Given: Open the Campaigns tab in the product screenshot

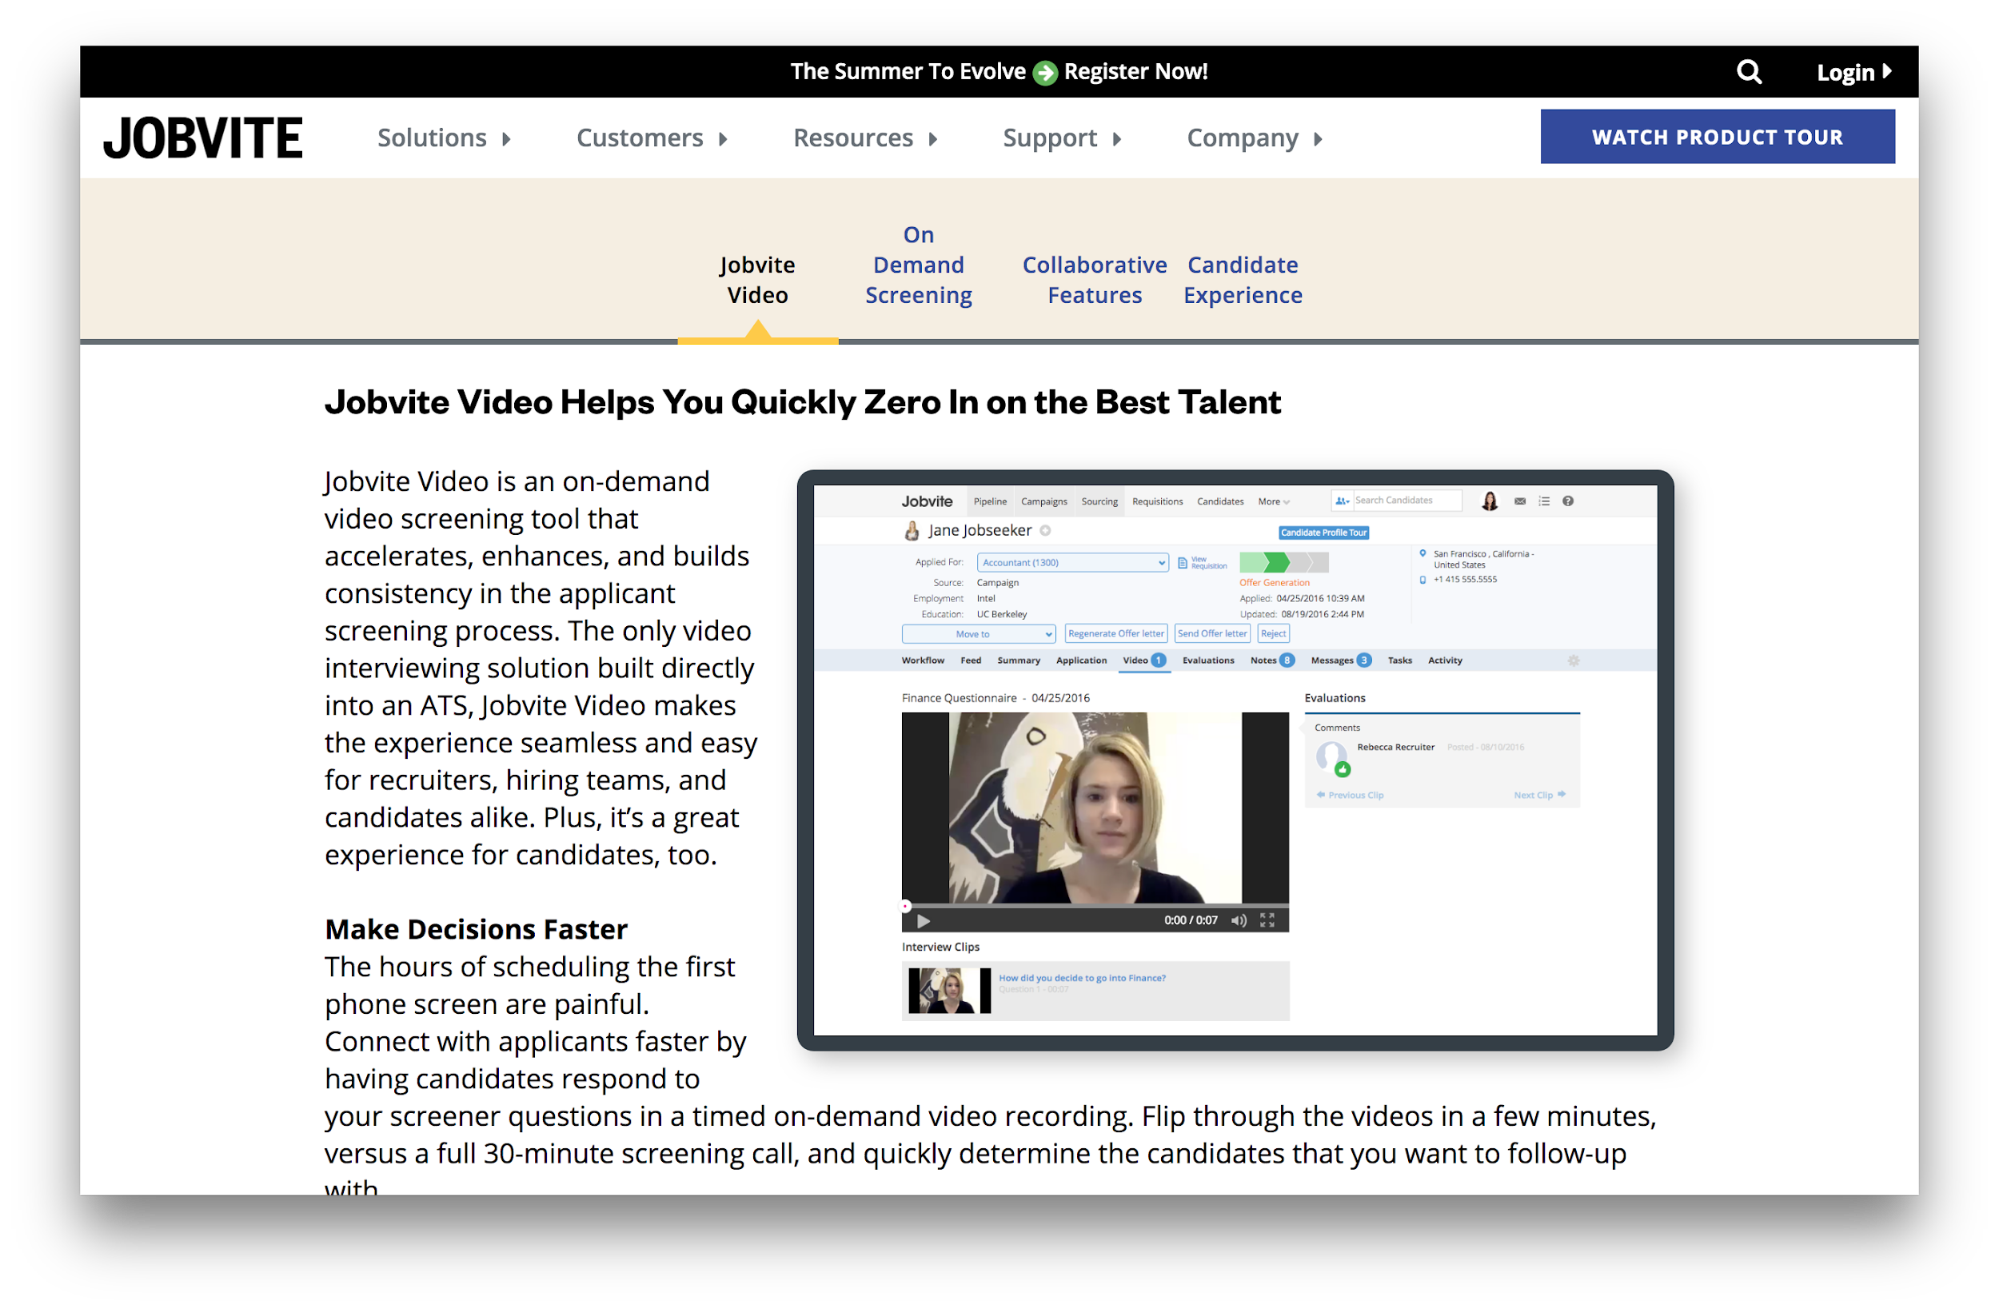Looking at the screenshot, I should click(x=1044, y=502).
